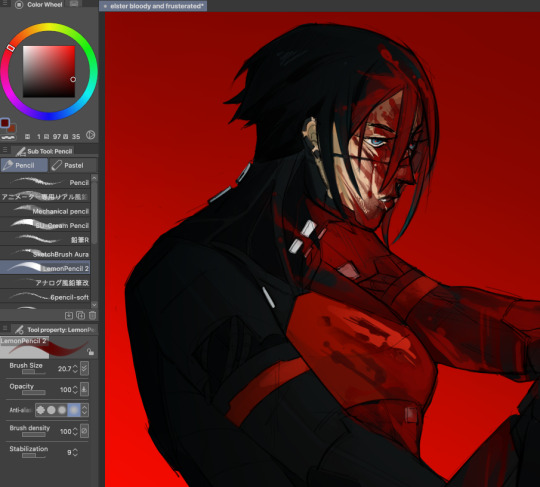Choose the Mechanical pencil brush
The width and height of the screenshot is (540, 487).
[x=45, y=210]
